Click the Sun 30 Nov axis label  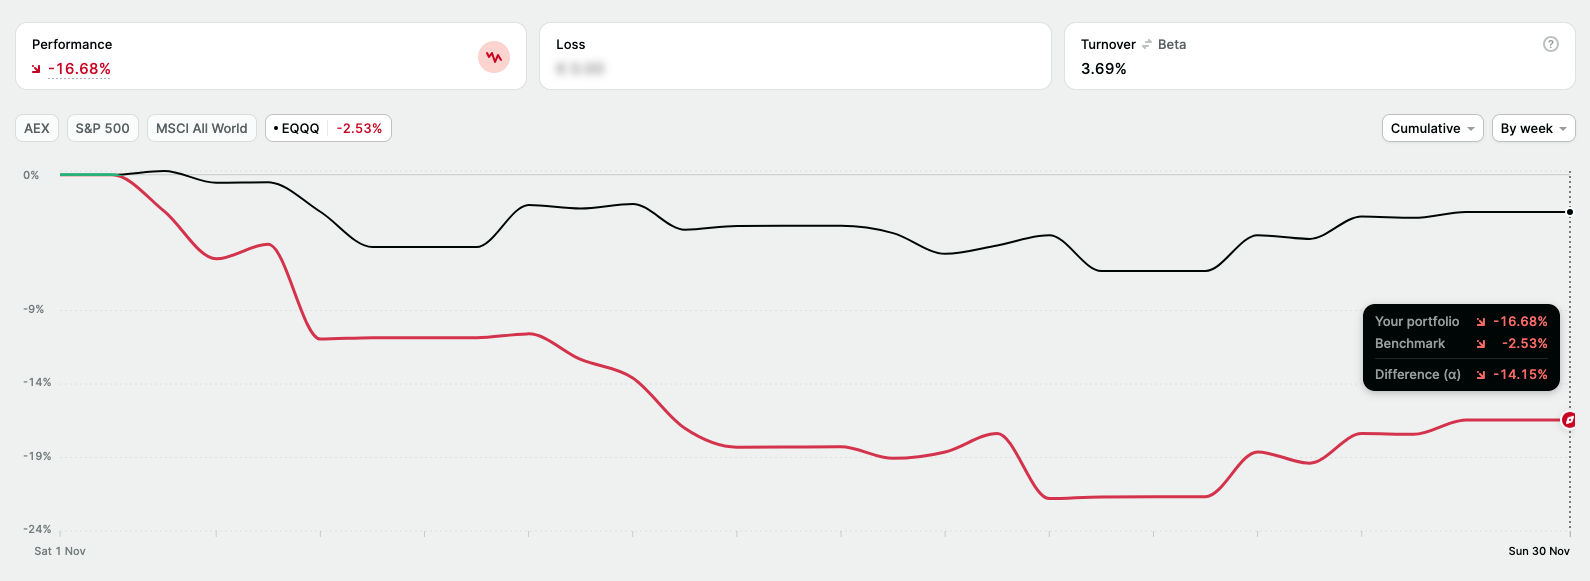(1539, 551)
